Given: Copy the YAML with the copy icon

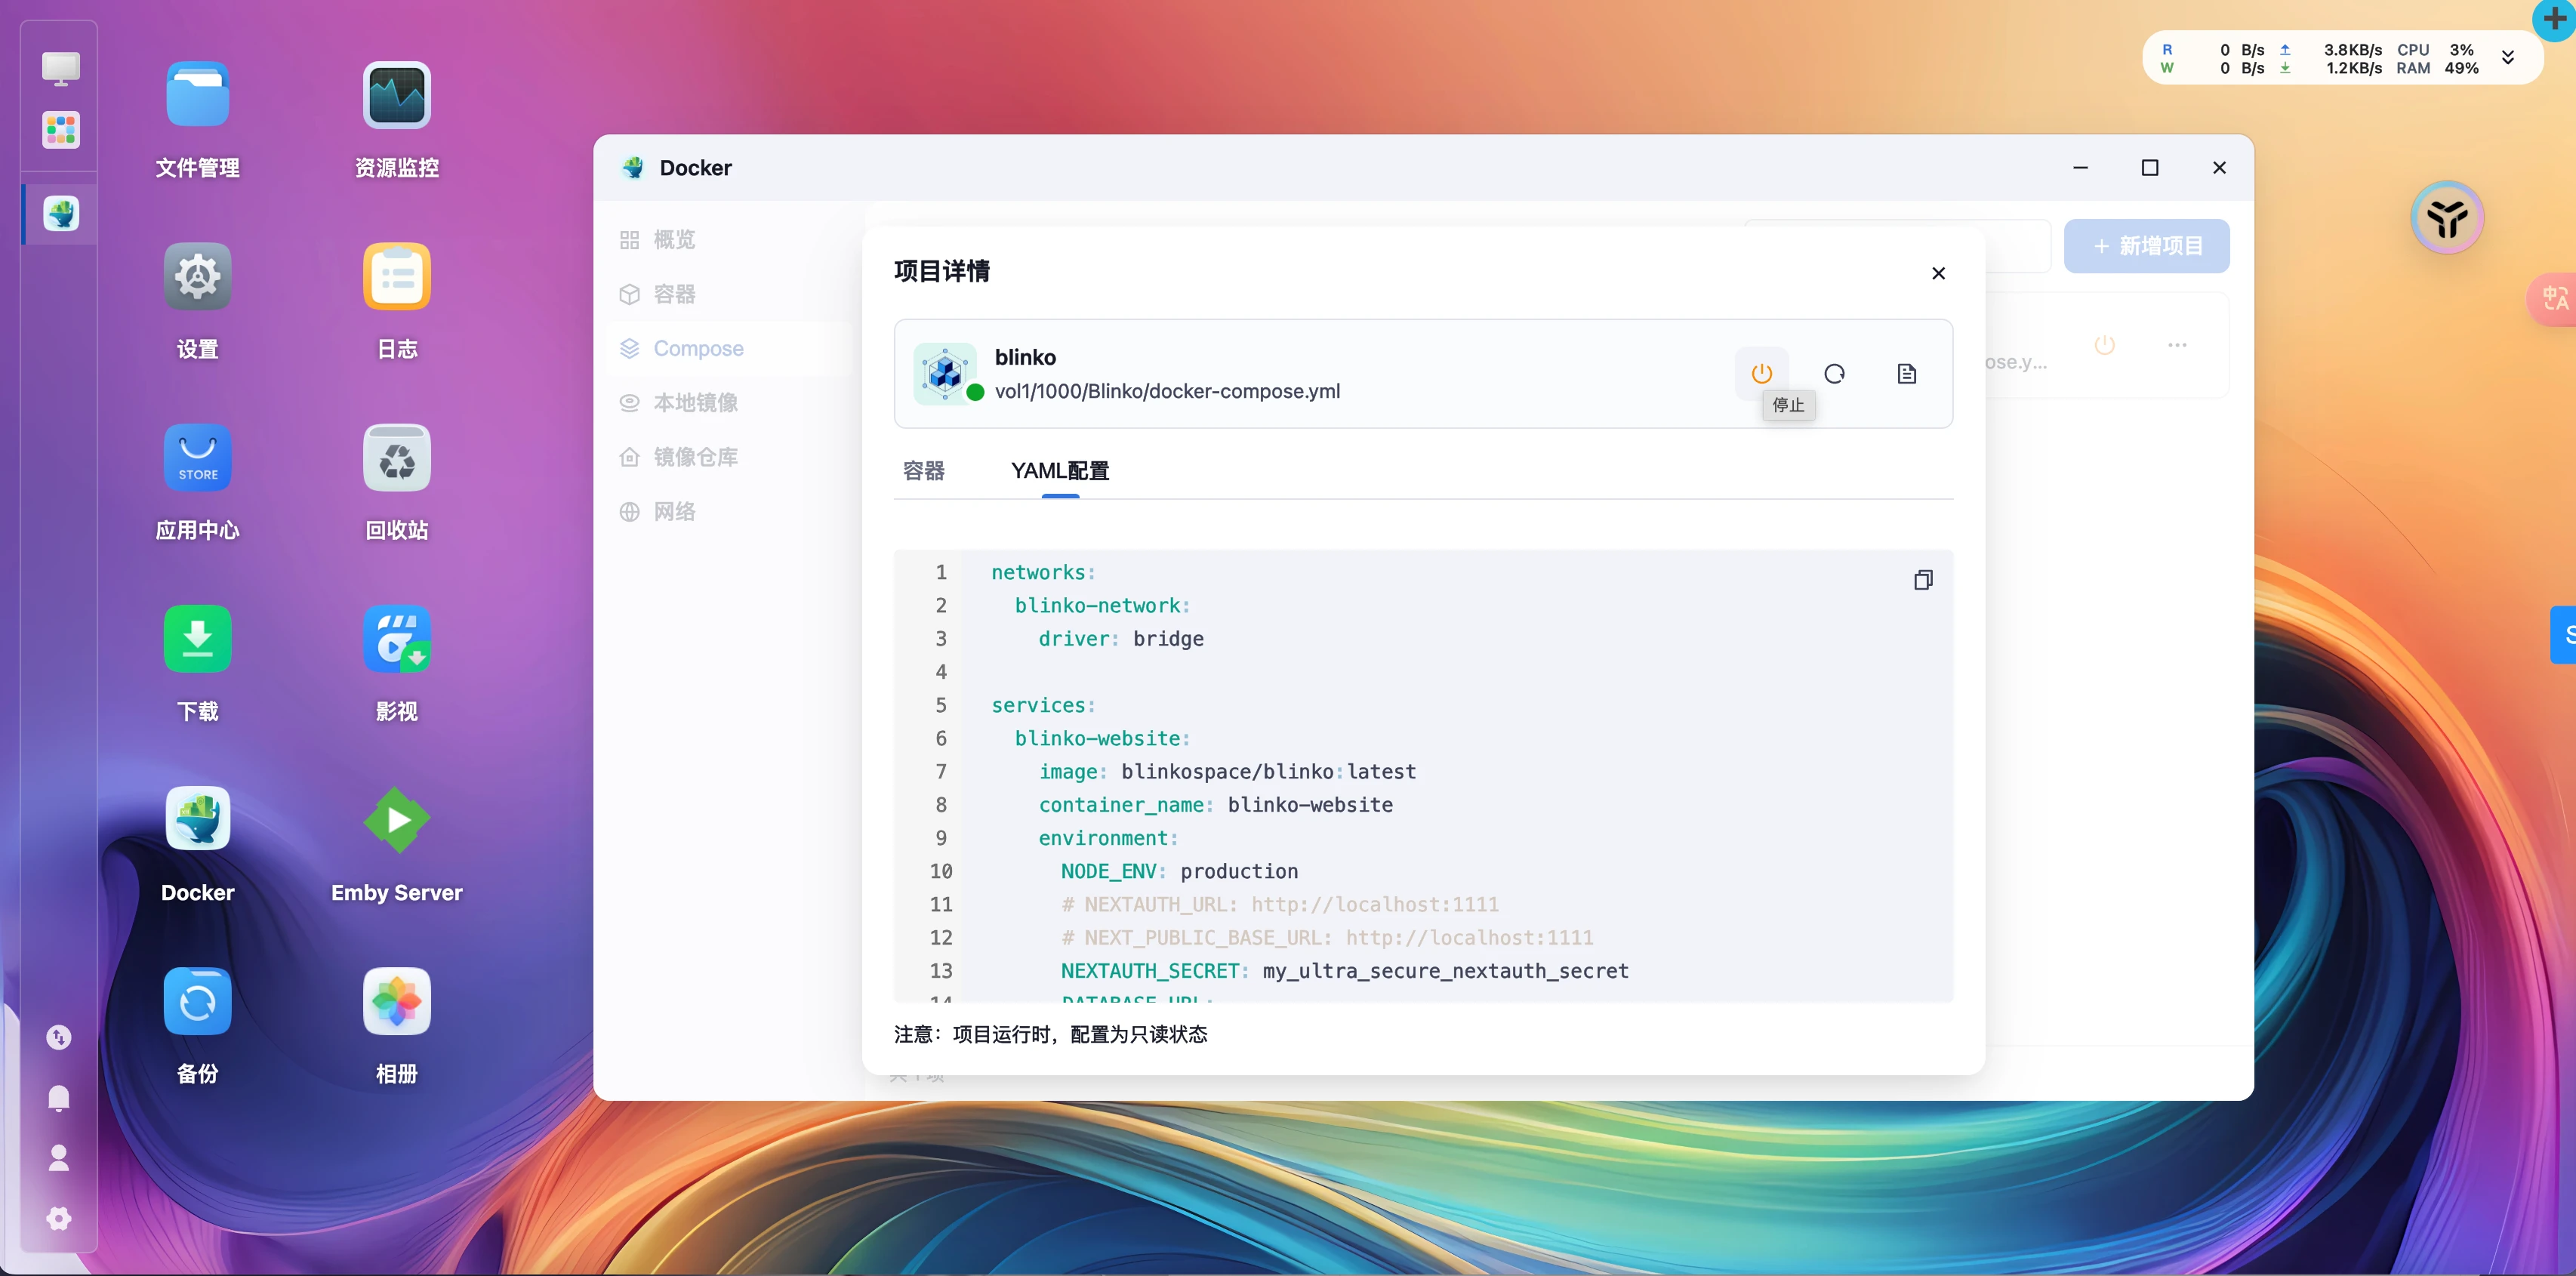Looking at the screenshot, I should coord(1923,580).
